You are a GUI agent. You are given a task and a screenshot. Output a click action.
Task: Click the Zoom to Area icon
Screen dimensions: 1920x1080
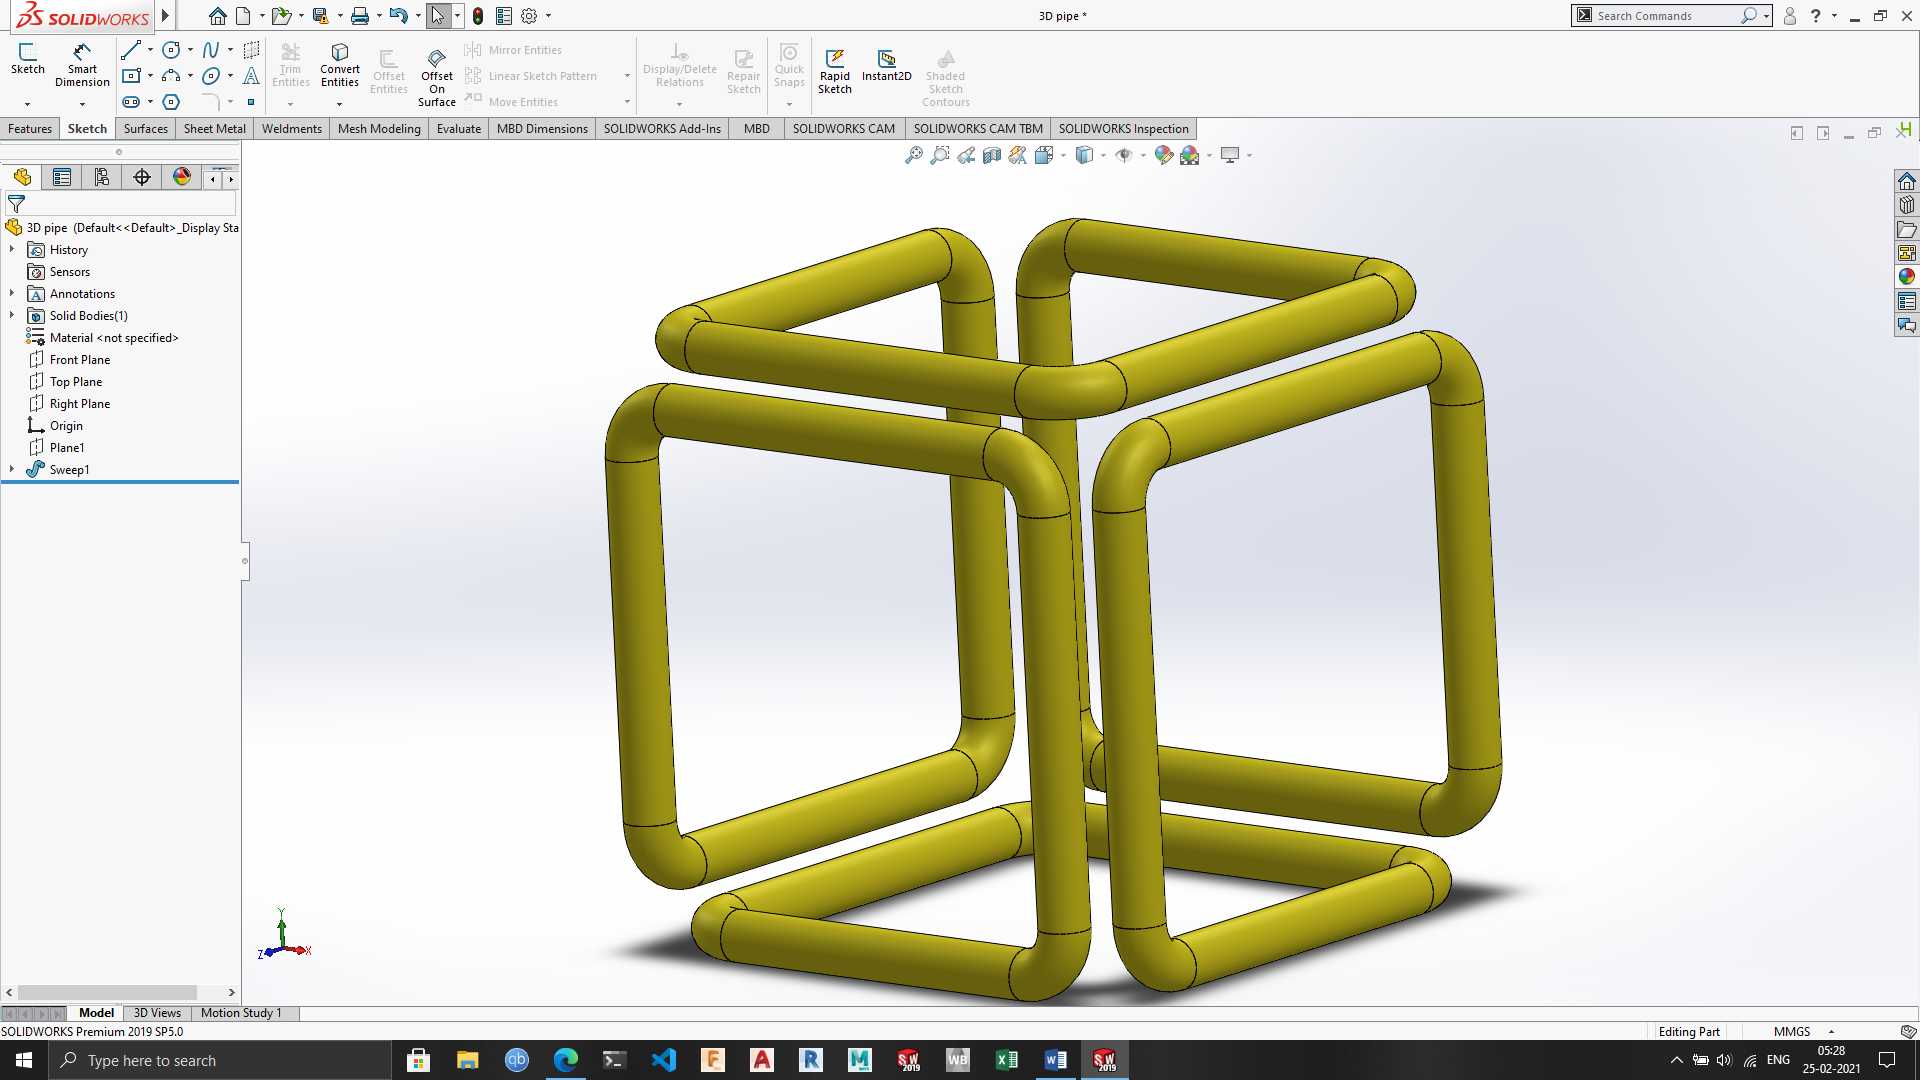click(x=939, y=155)
